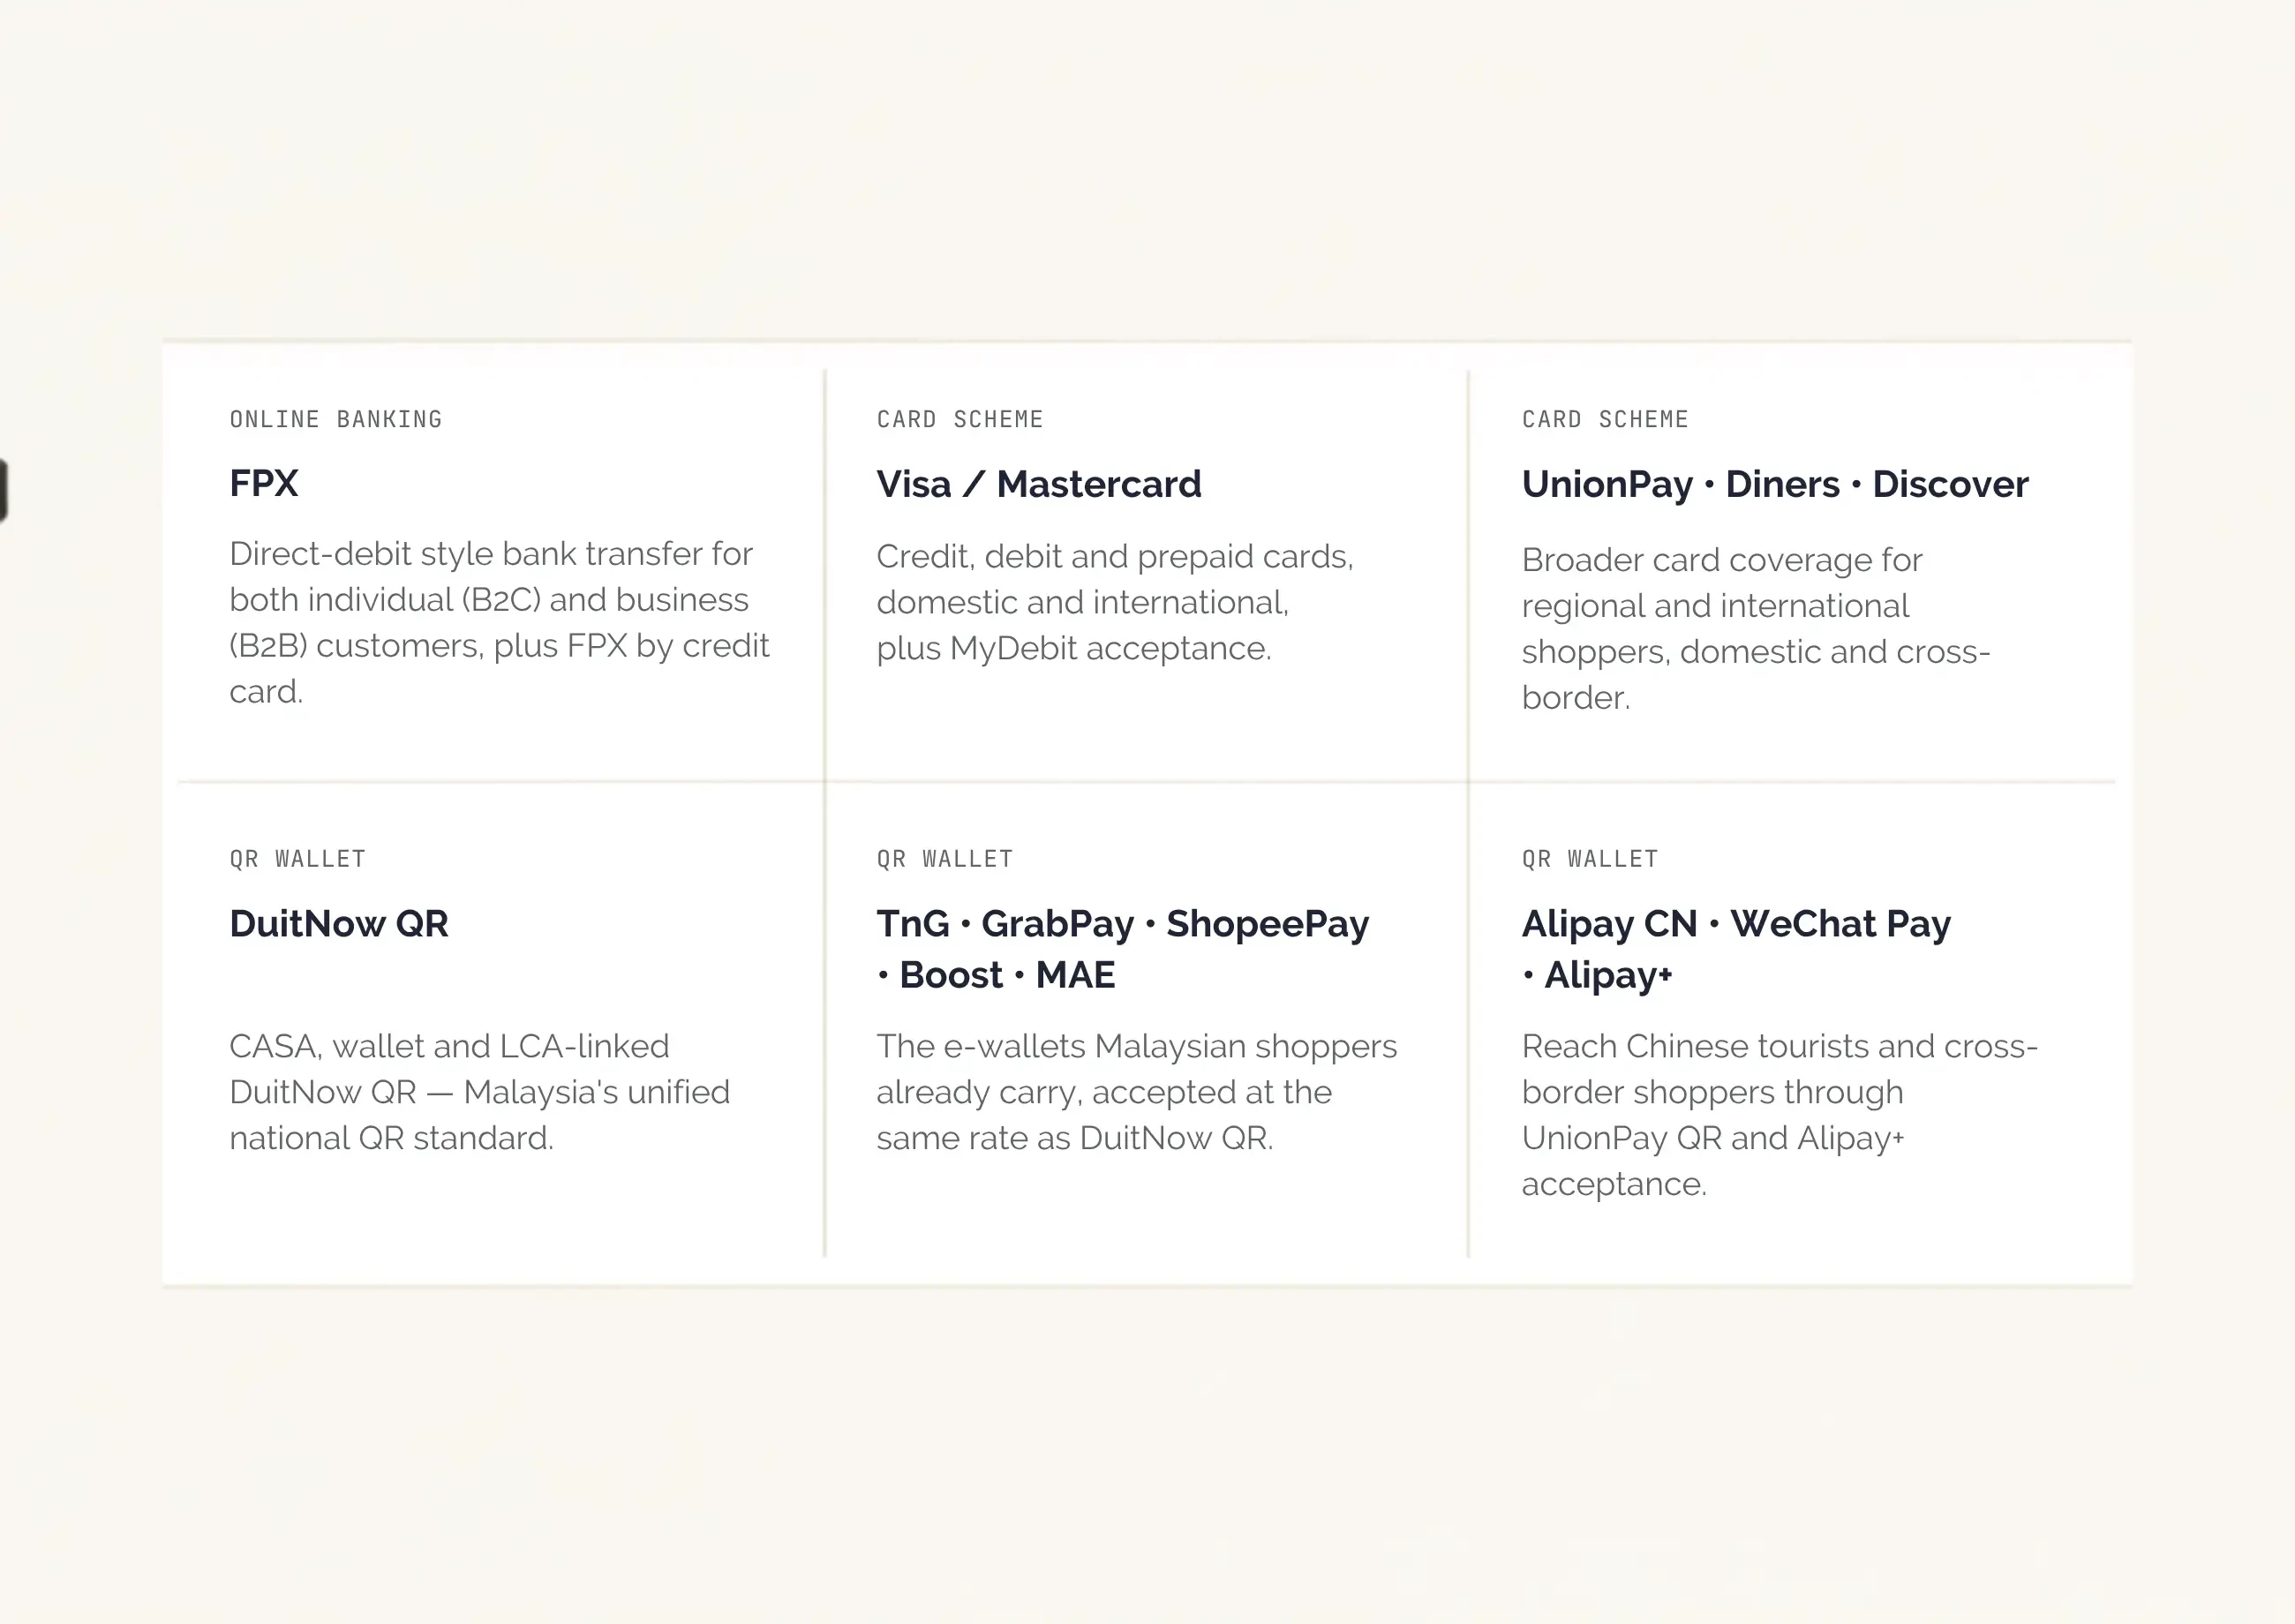Click QR WALLET label above Alipay CN
The width and height of the screenshot is (2295, 1624).
coord(1590,859)
